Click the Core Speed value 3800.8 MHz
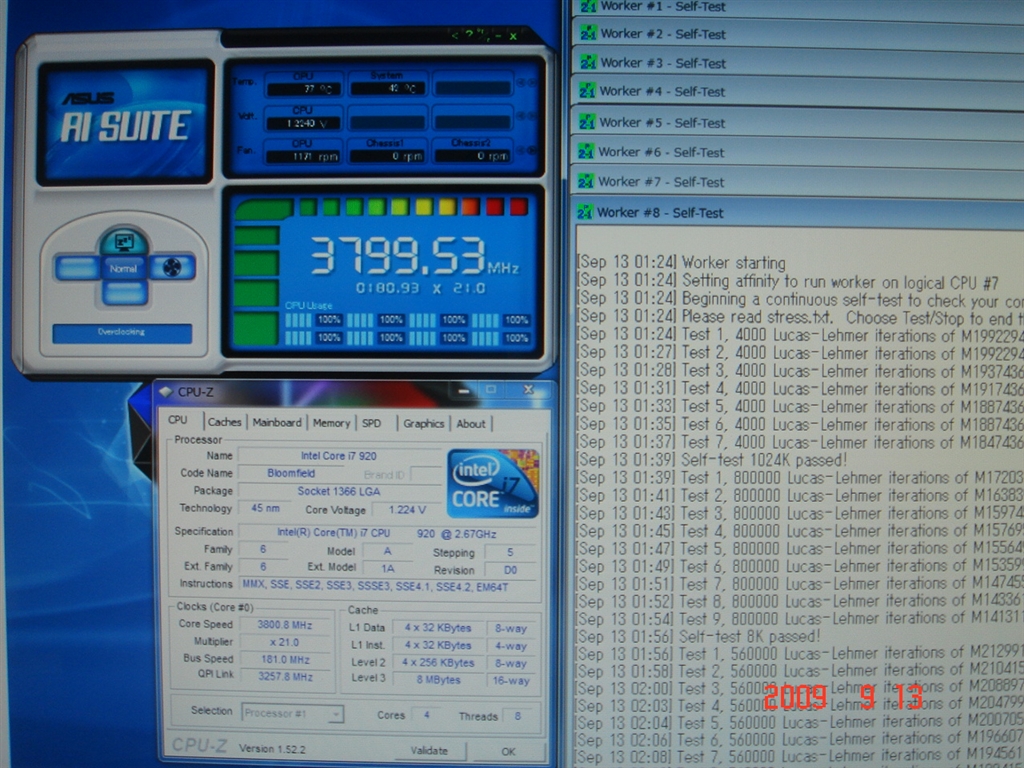The image size is (1024, 768). pos(285,624)
